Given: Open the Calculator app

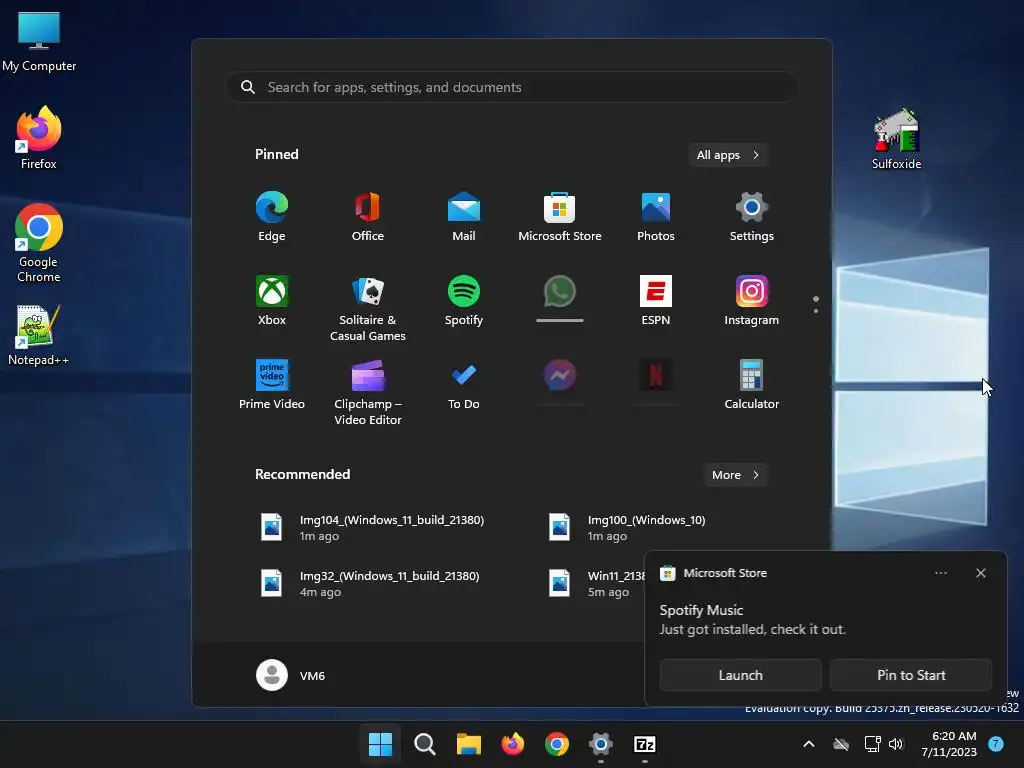Looking at the screenshot, I should [752, 385].
